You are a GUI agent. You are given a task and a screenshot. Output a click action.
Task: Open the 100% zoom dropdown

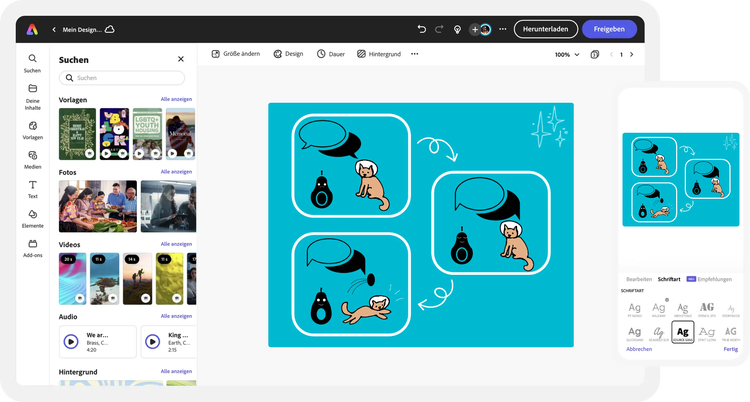[x=567, y=55]
